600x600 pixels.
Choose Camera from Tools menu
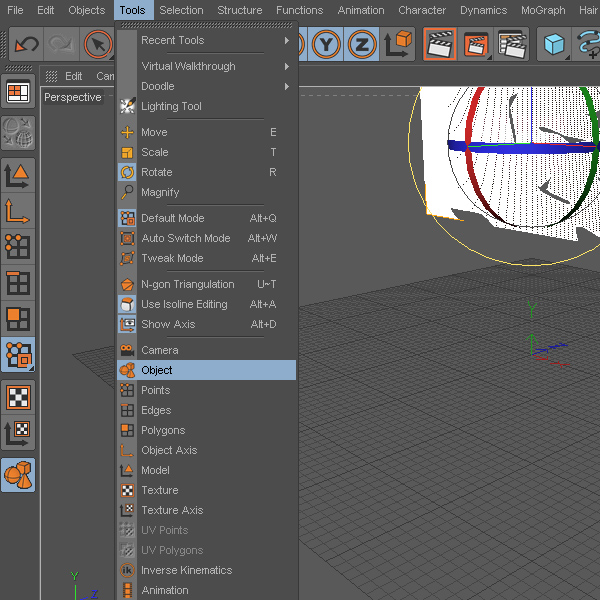tap(207, 350)
